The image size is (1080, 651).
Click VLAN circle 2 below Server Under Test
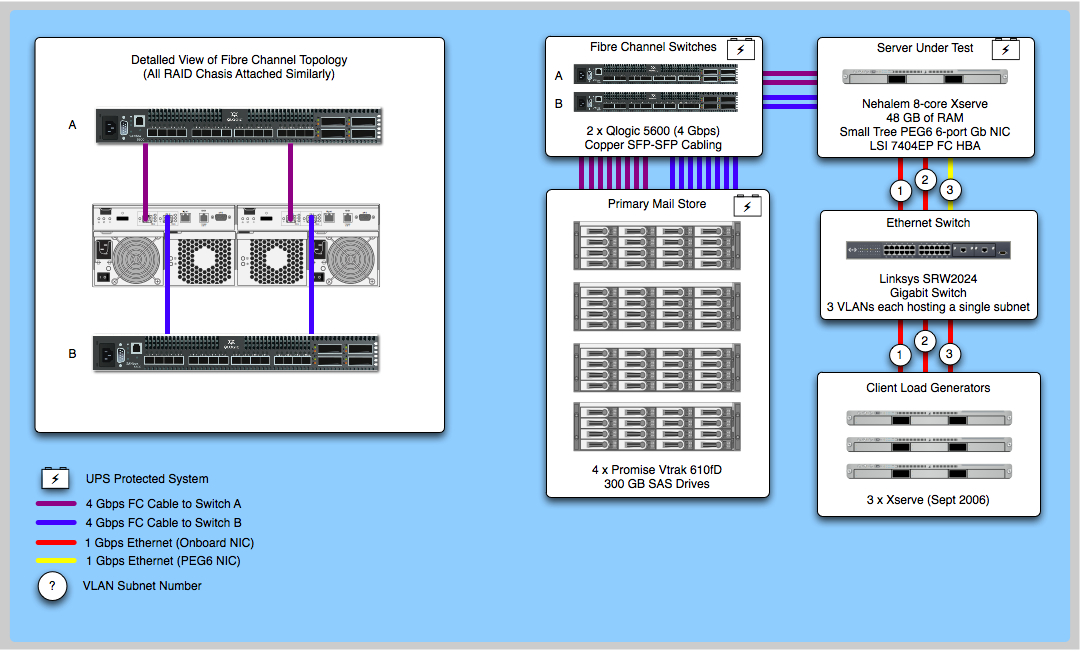point(926,180)
